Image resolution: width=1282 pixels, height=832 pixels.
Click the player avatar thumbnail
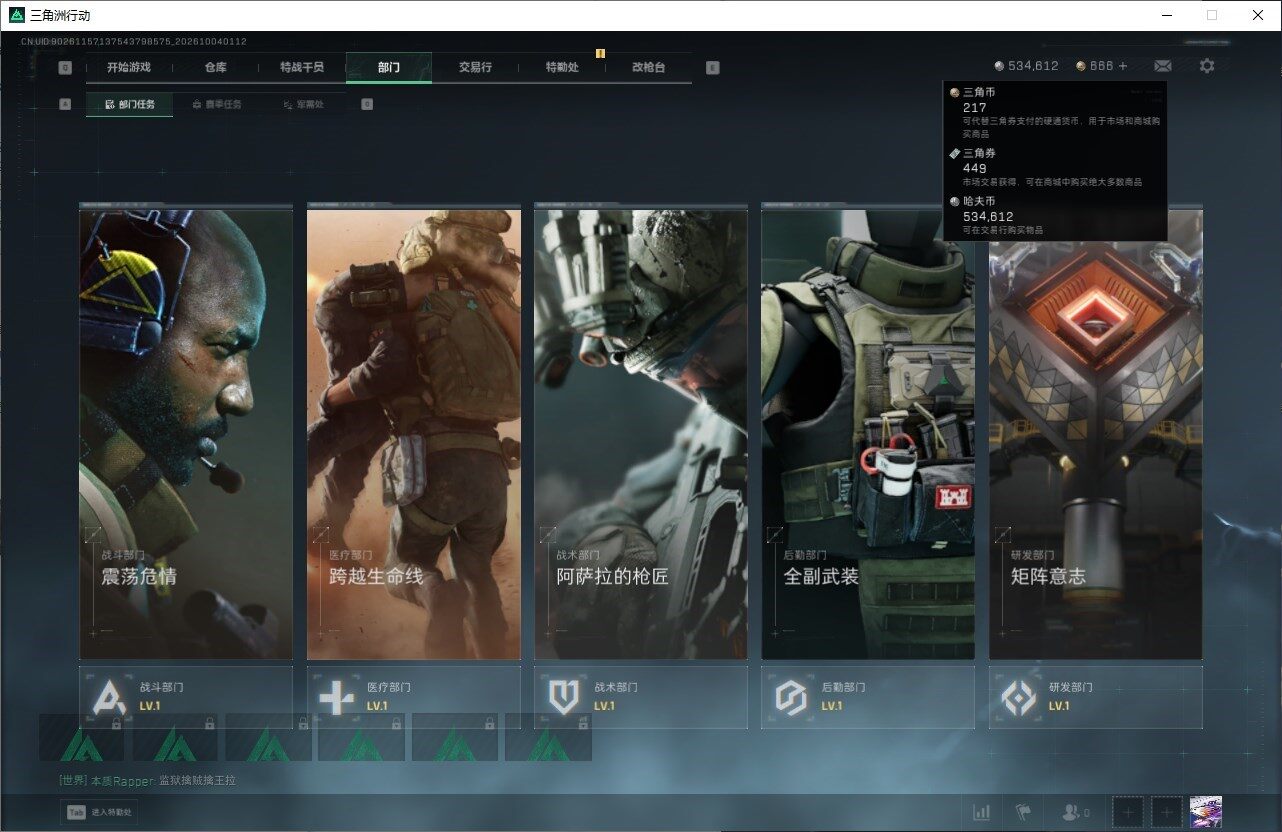click(1206, 812)
